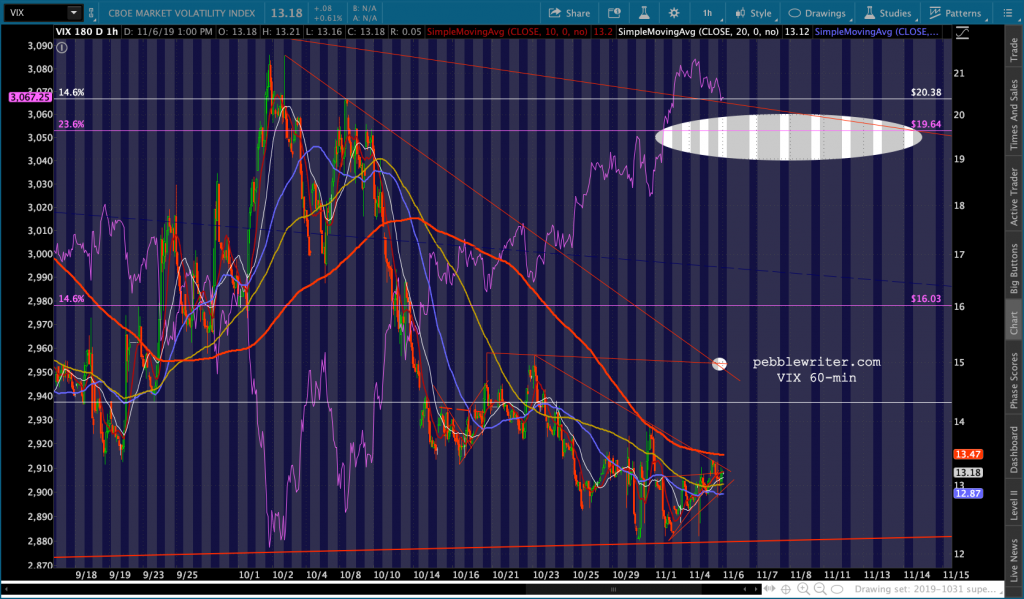Open chart settings gear icon

click(x=674, y=13)
